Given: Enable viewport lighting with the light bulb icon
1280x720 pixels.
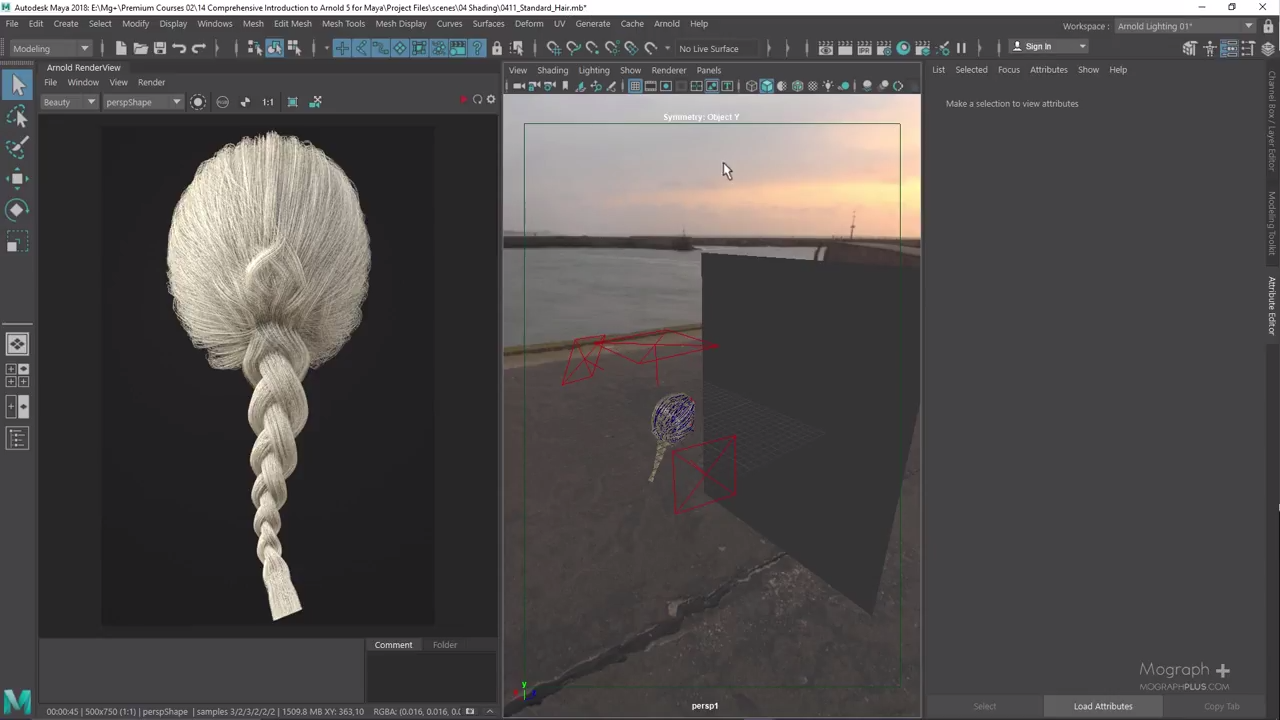Looking at the screenshot, I should pyautogui.click(x=828, y=85).
